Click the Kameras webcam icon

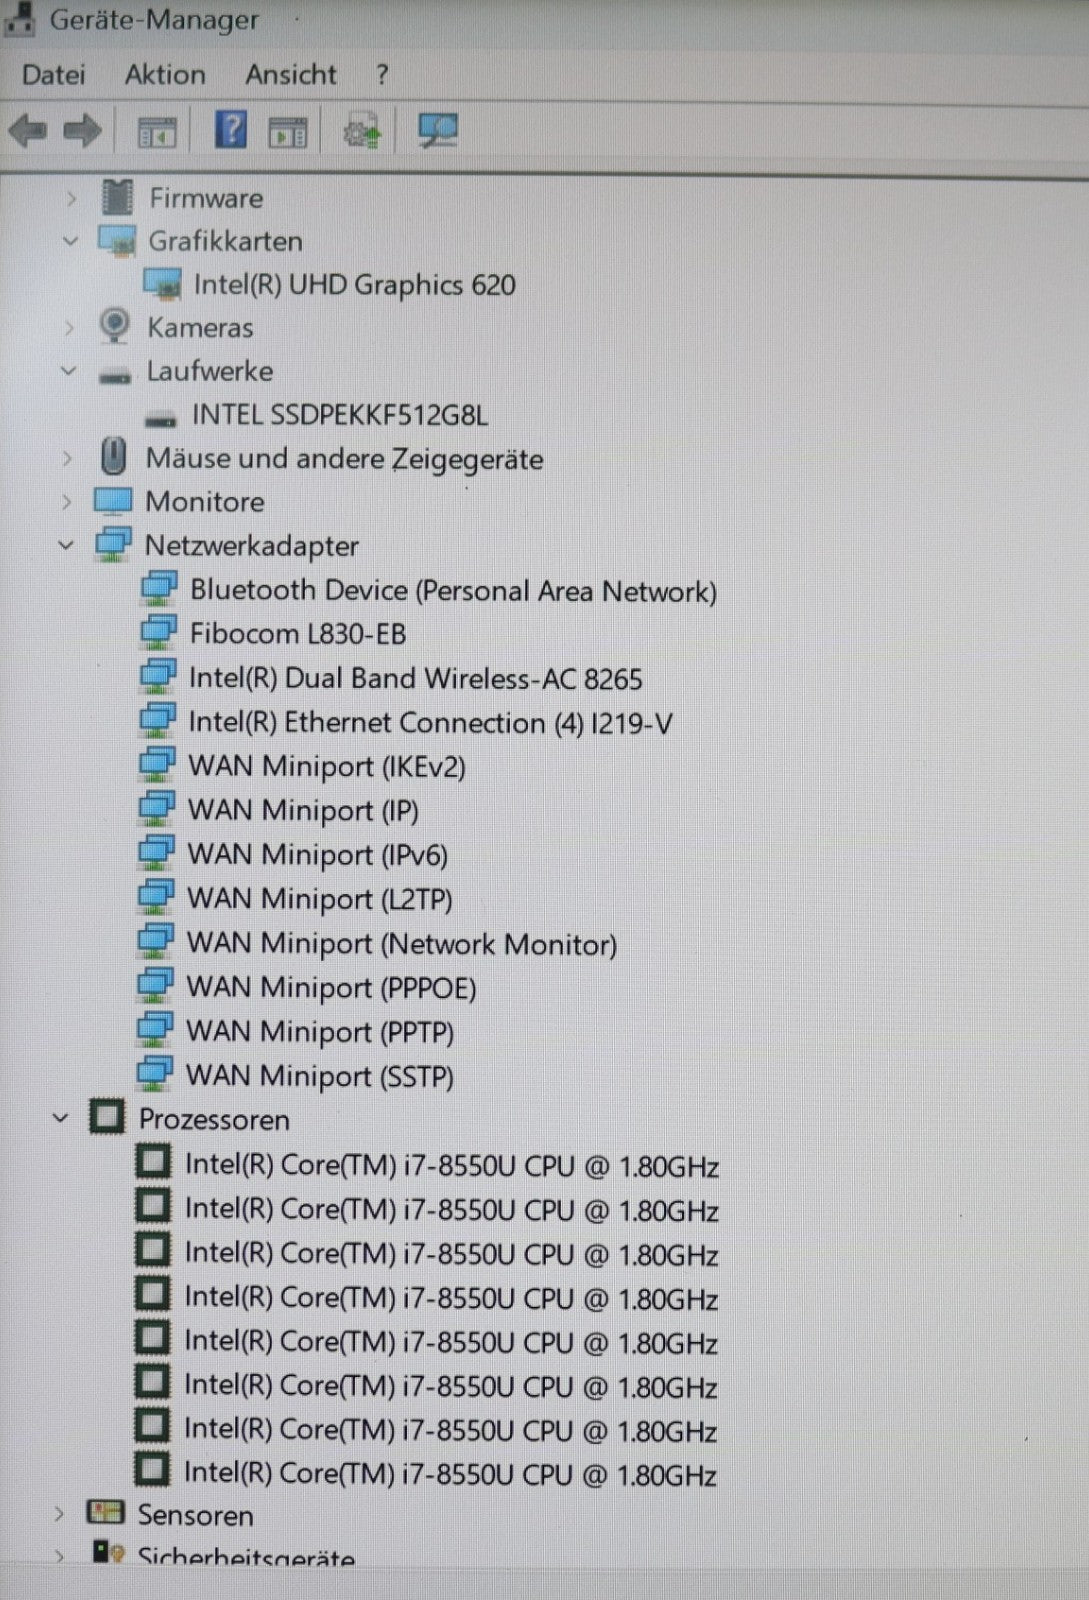click(115, 326)
